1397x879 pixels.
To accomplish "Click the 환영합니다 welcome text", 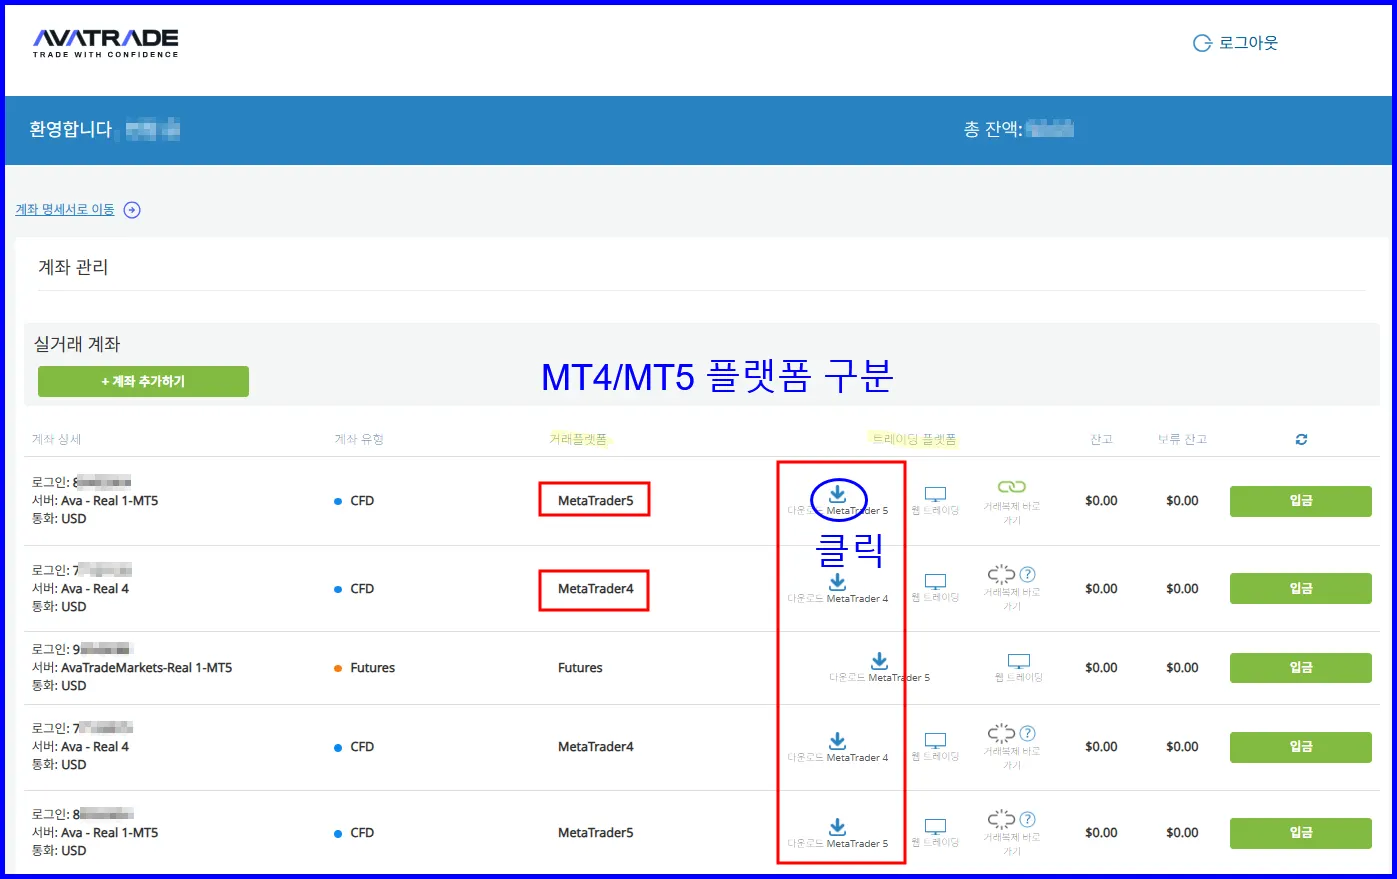I will point(70,129).
